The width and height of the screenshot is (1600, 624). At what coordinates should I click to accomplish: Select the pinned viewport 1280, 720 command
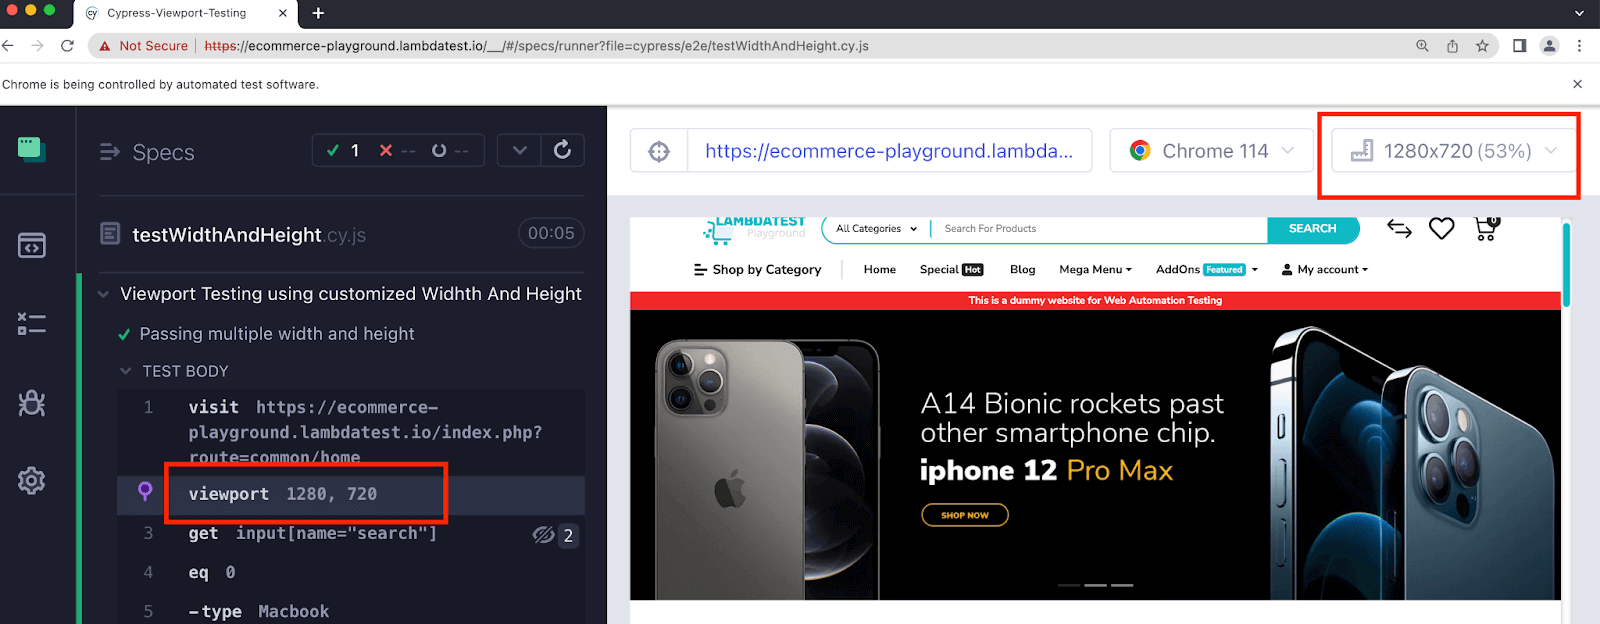click(x=351, y=494)
